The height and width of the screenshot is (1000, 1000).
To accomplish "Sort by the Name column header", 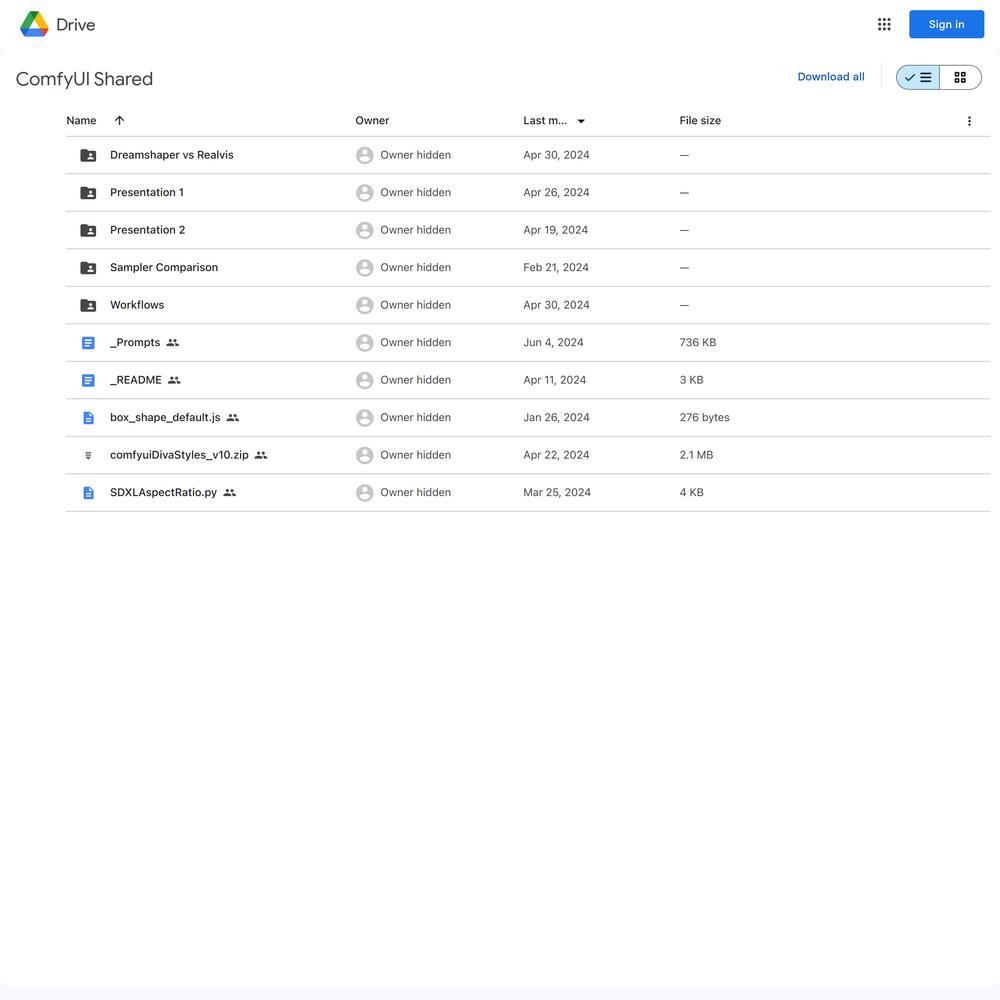I will (81, 121).
